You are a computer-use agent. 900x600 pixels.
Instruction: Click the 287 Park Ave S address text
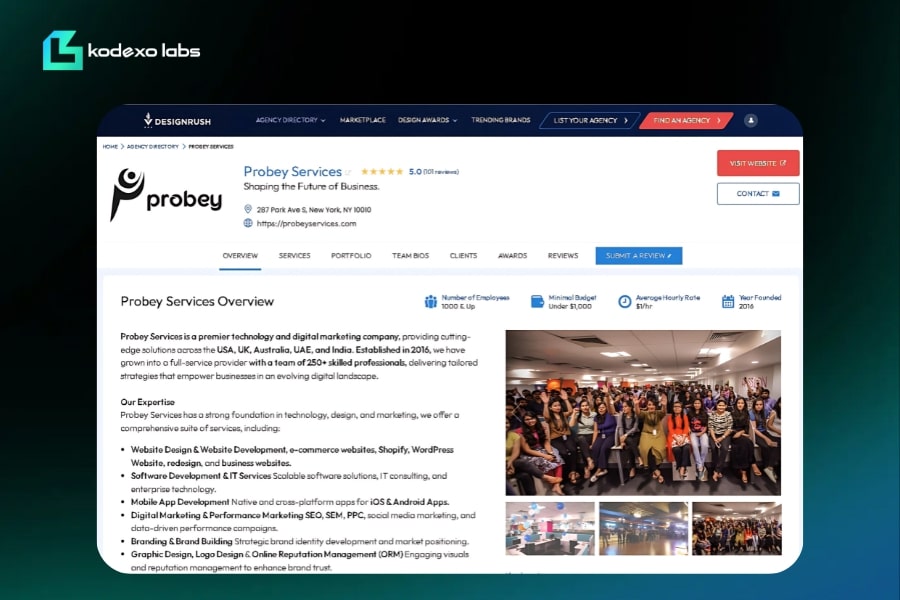[x=314, y=210]
